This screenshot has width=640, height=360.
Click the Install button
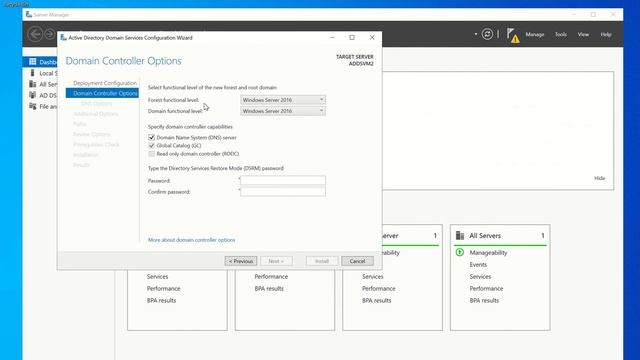[322, 261]
